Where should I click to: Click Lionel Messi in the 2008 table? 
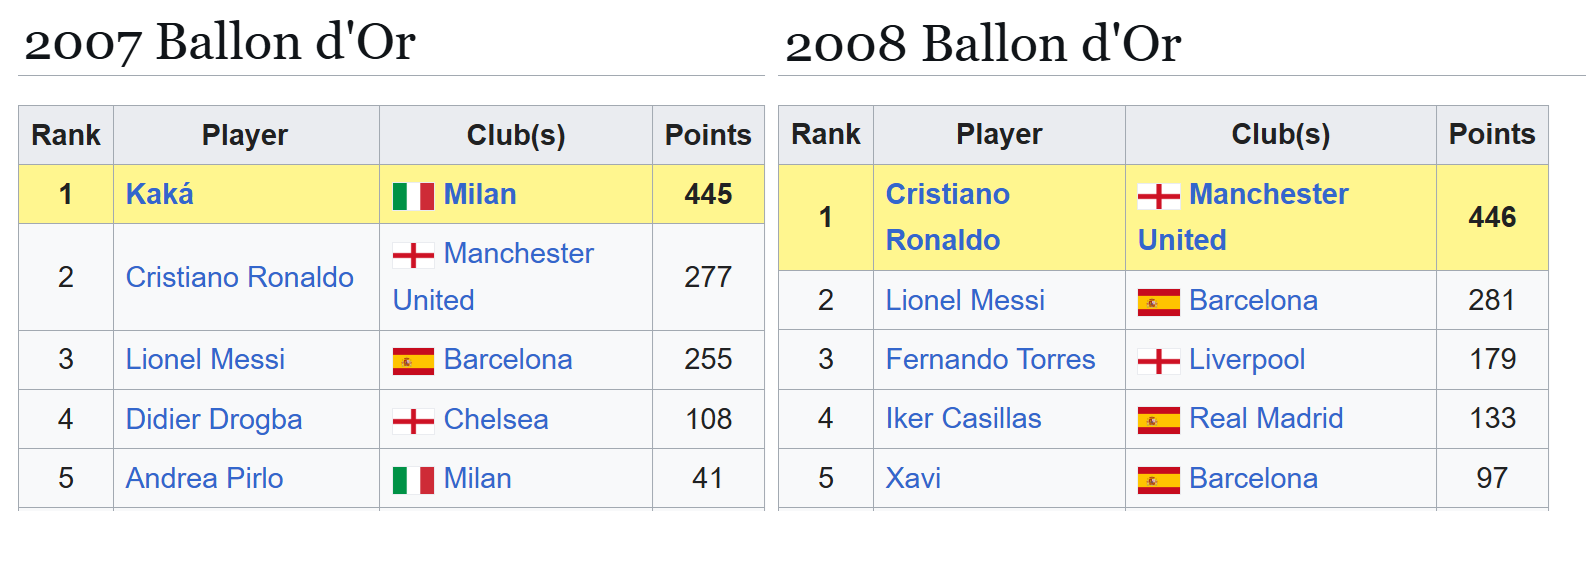965,300
